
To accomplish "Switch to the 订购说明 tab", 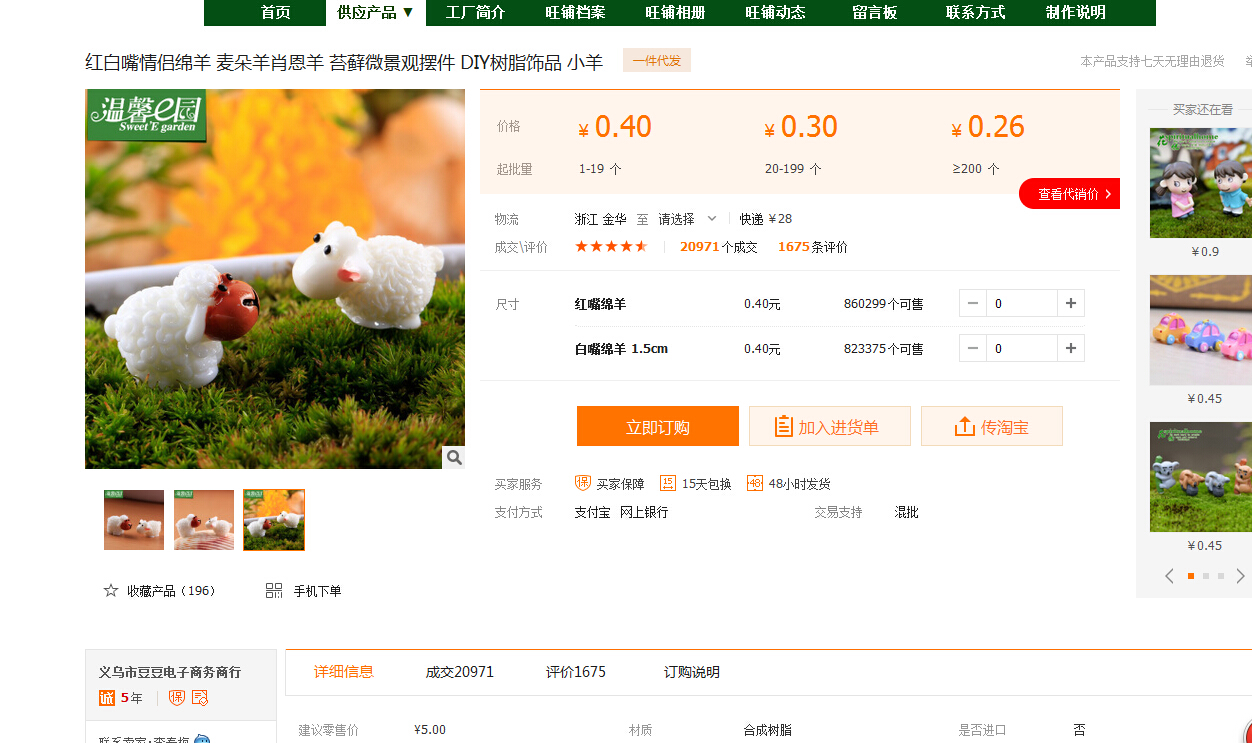I will click(691, 672).
